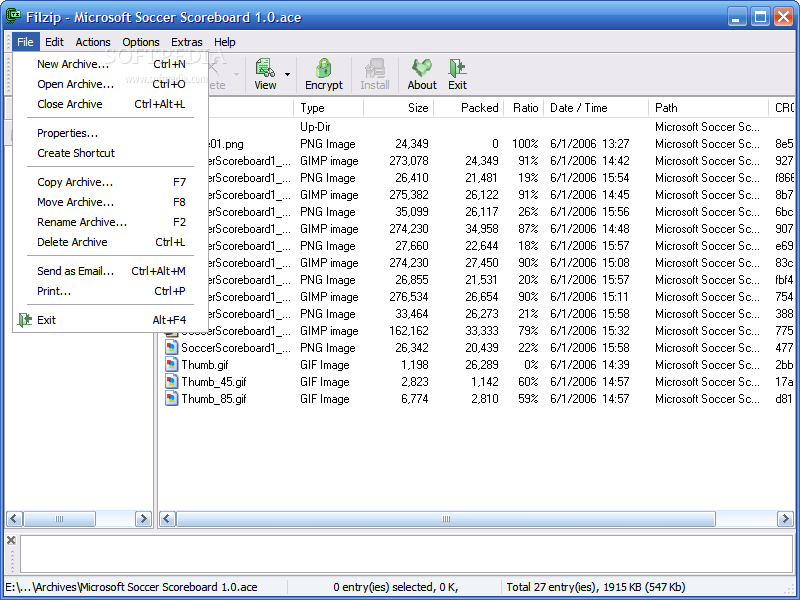800x600 pixels.
Task: Click right arrow of folder pane scrollbar
Action: (143, 519)
